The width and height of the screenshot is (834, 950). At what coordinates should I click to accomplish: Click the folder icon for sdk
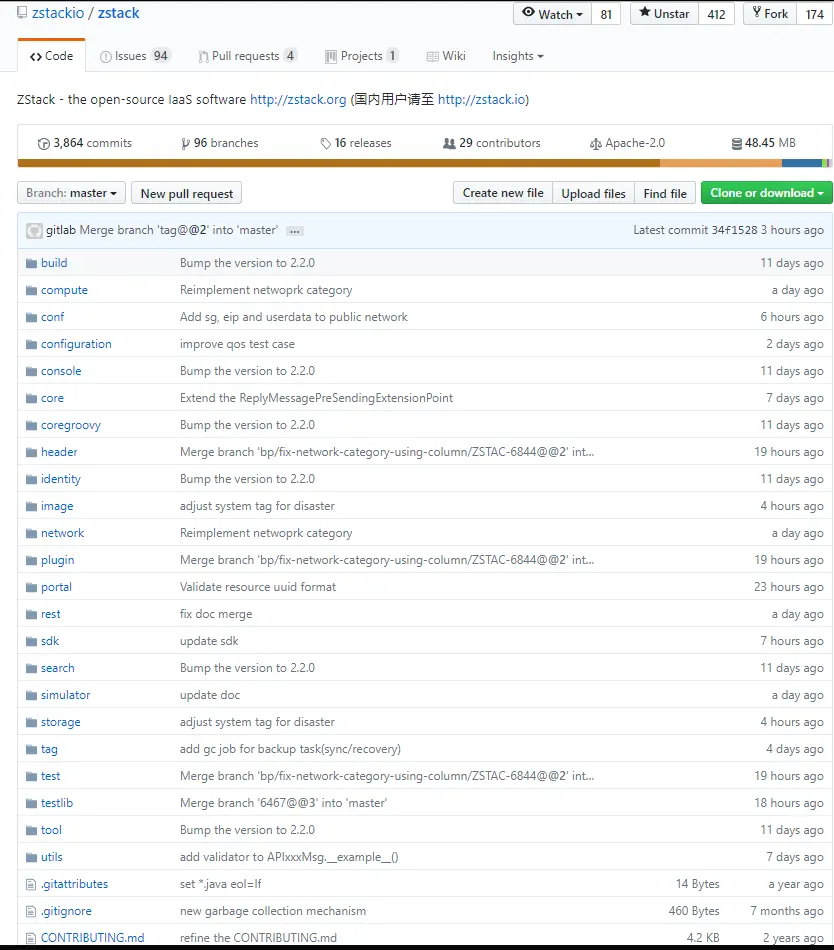(31, 641)
